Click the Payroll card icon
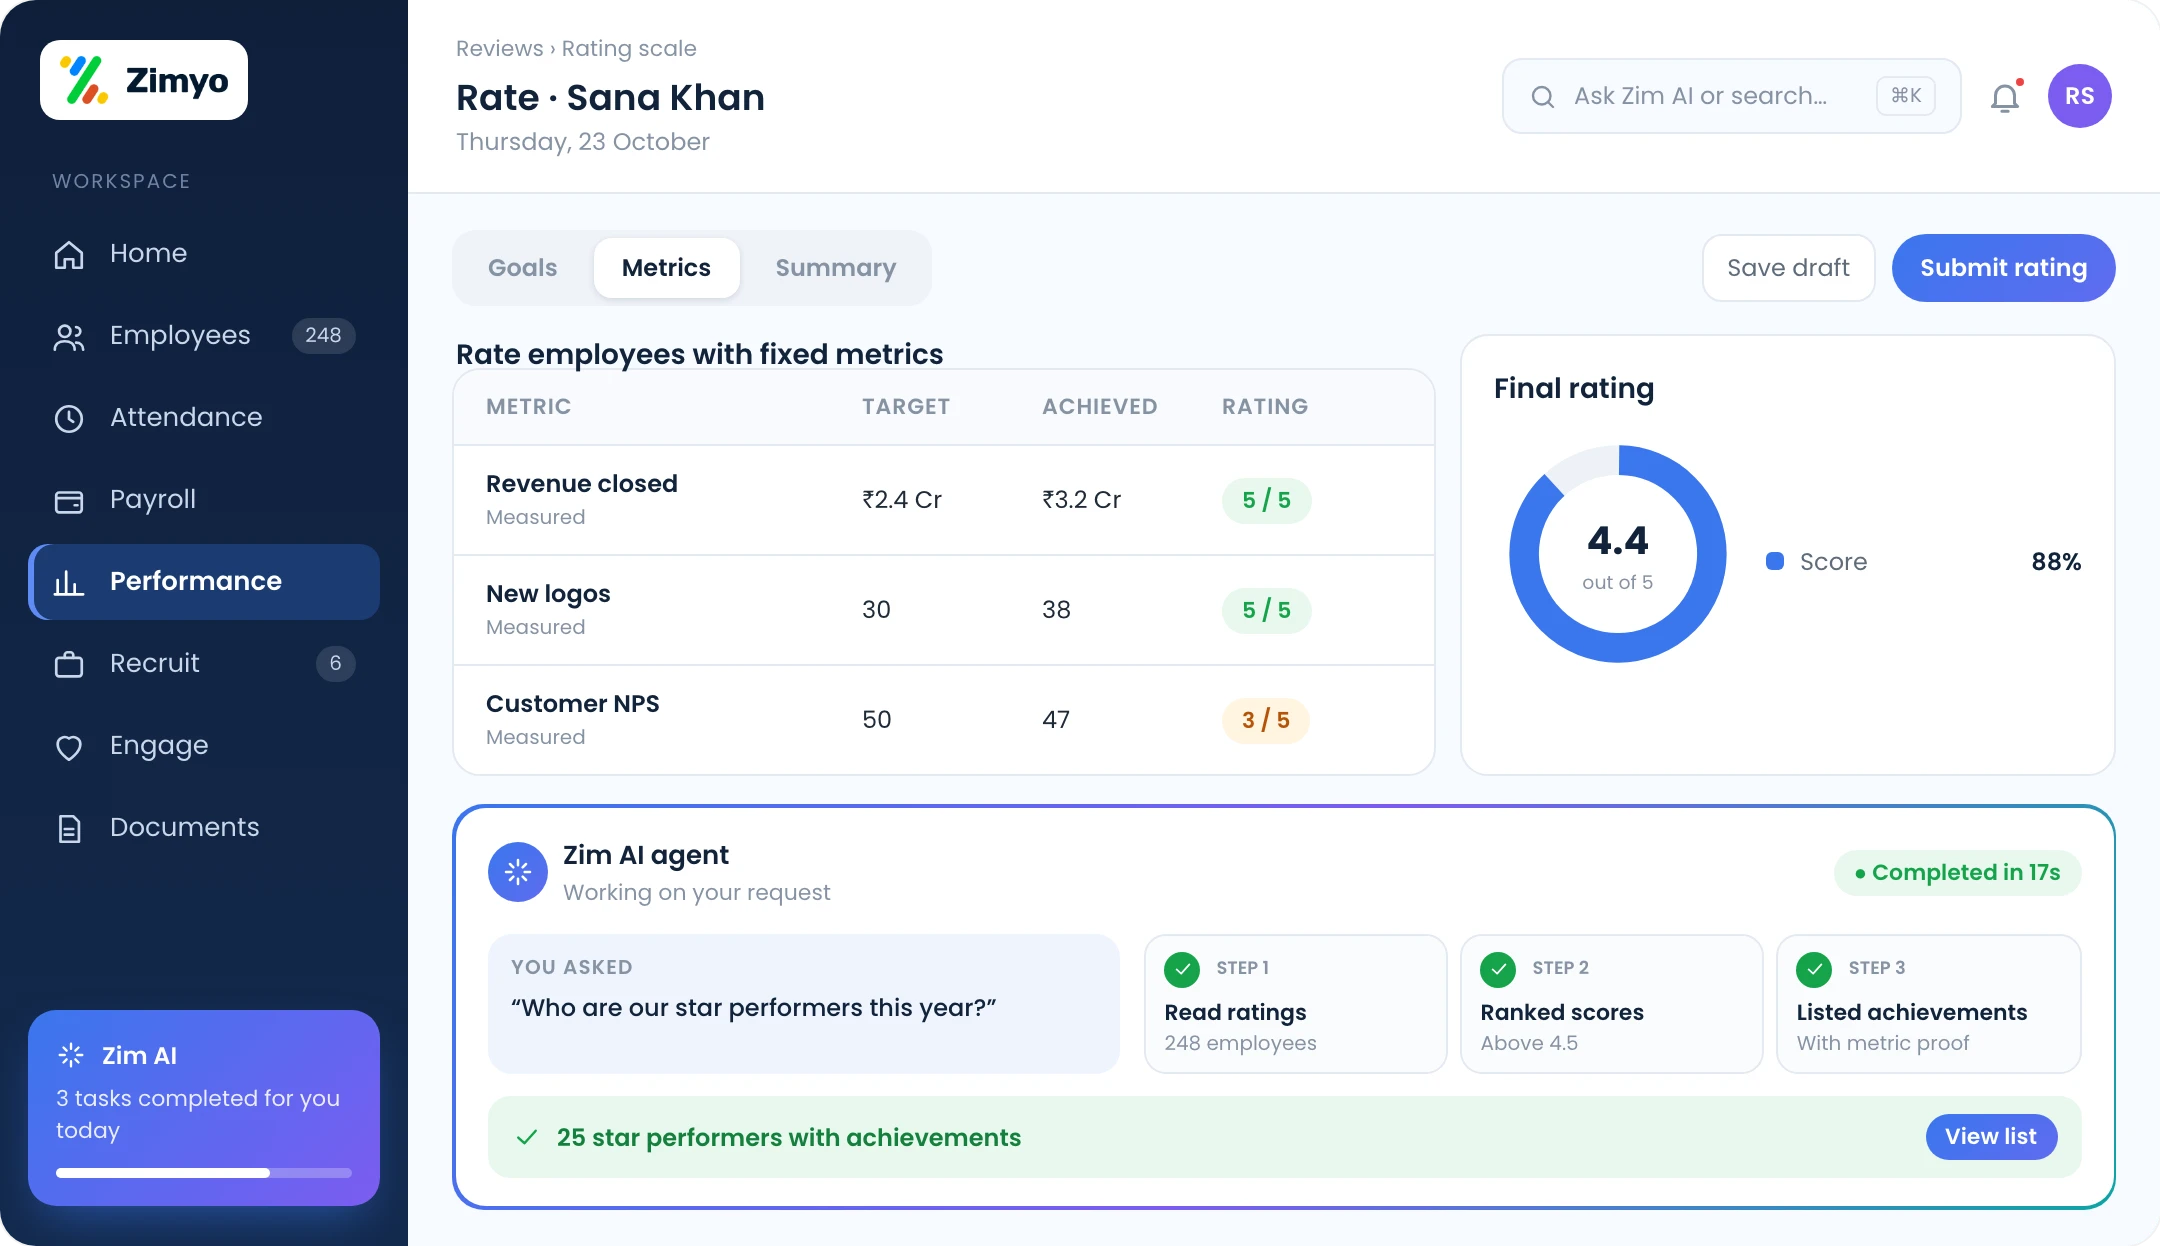The image size is (2160, 1246). pos(69,500)
